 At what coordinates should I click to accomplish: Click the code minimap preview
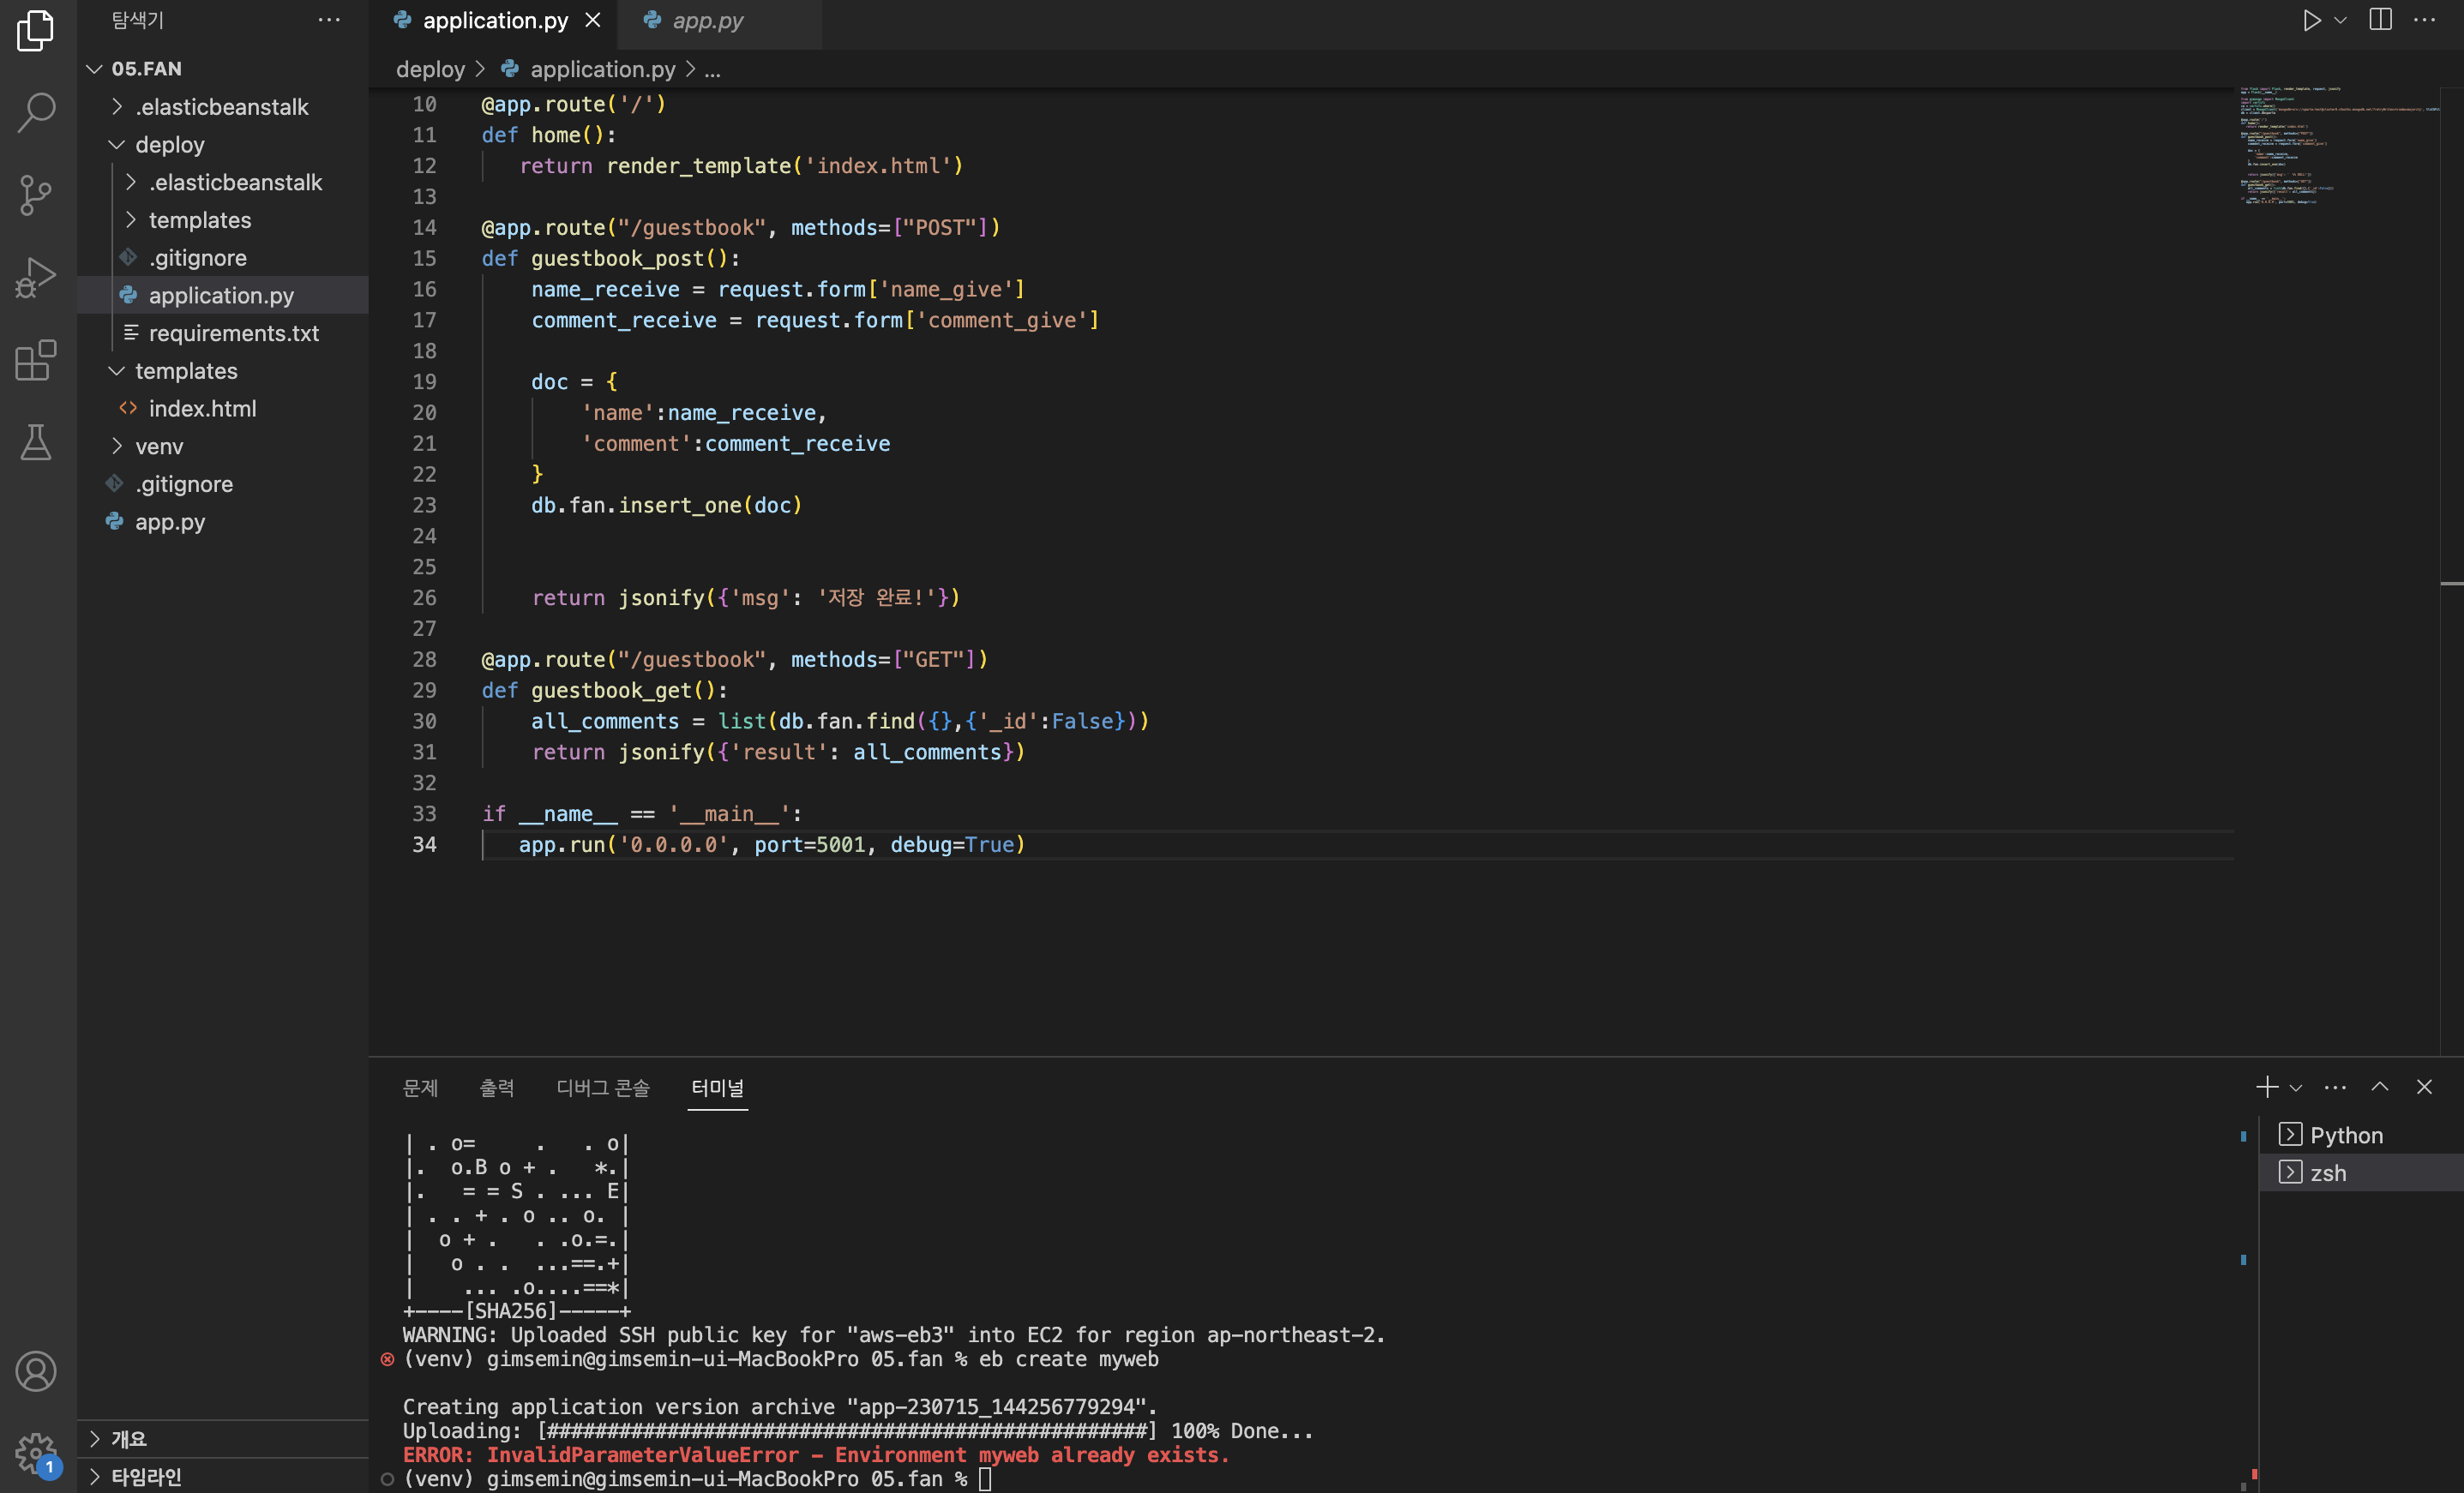pos(2336,146)
